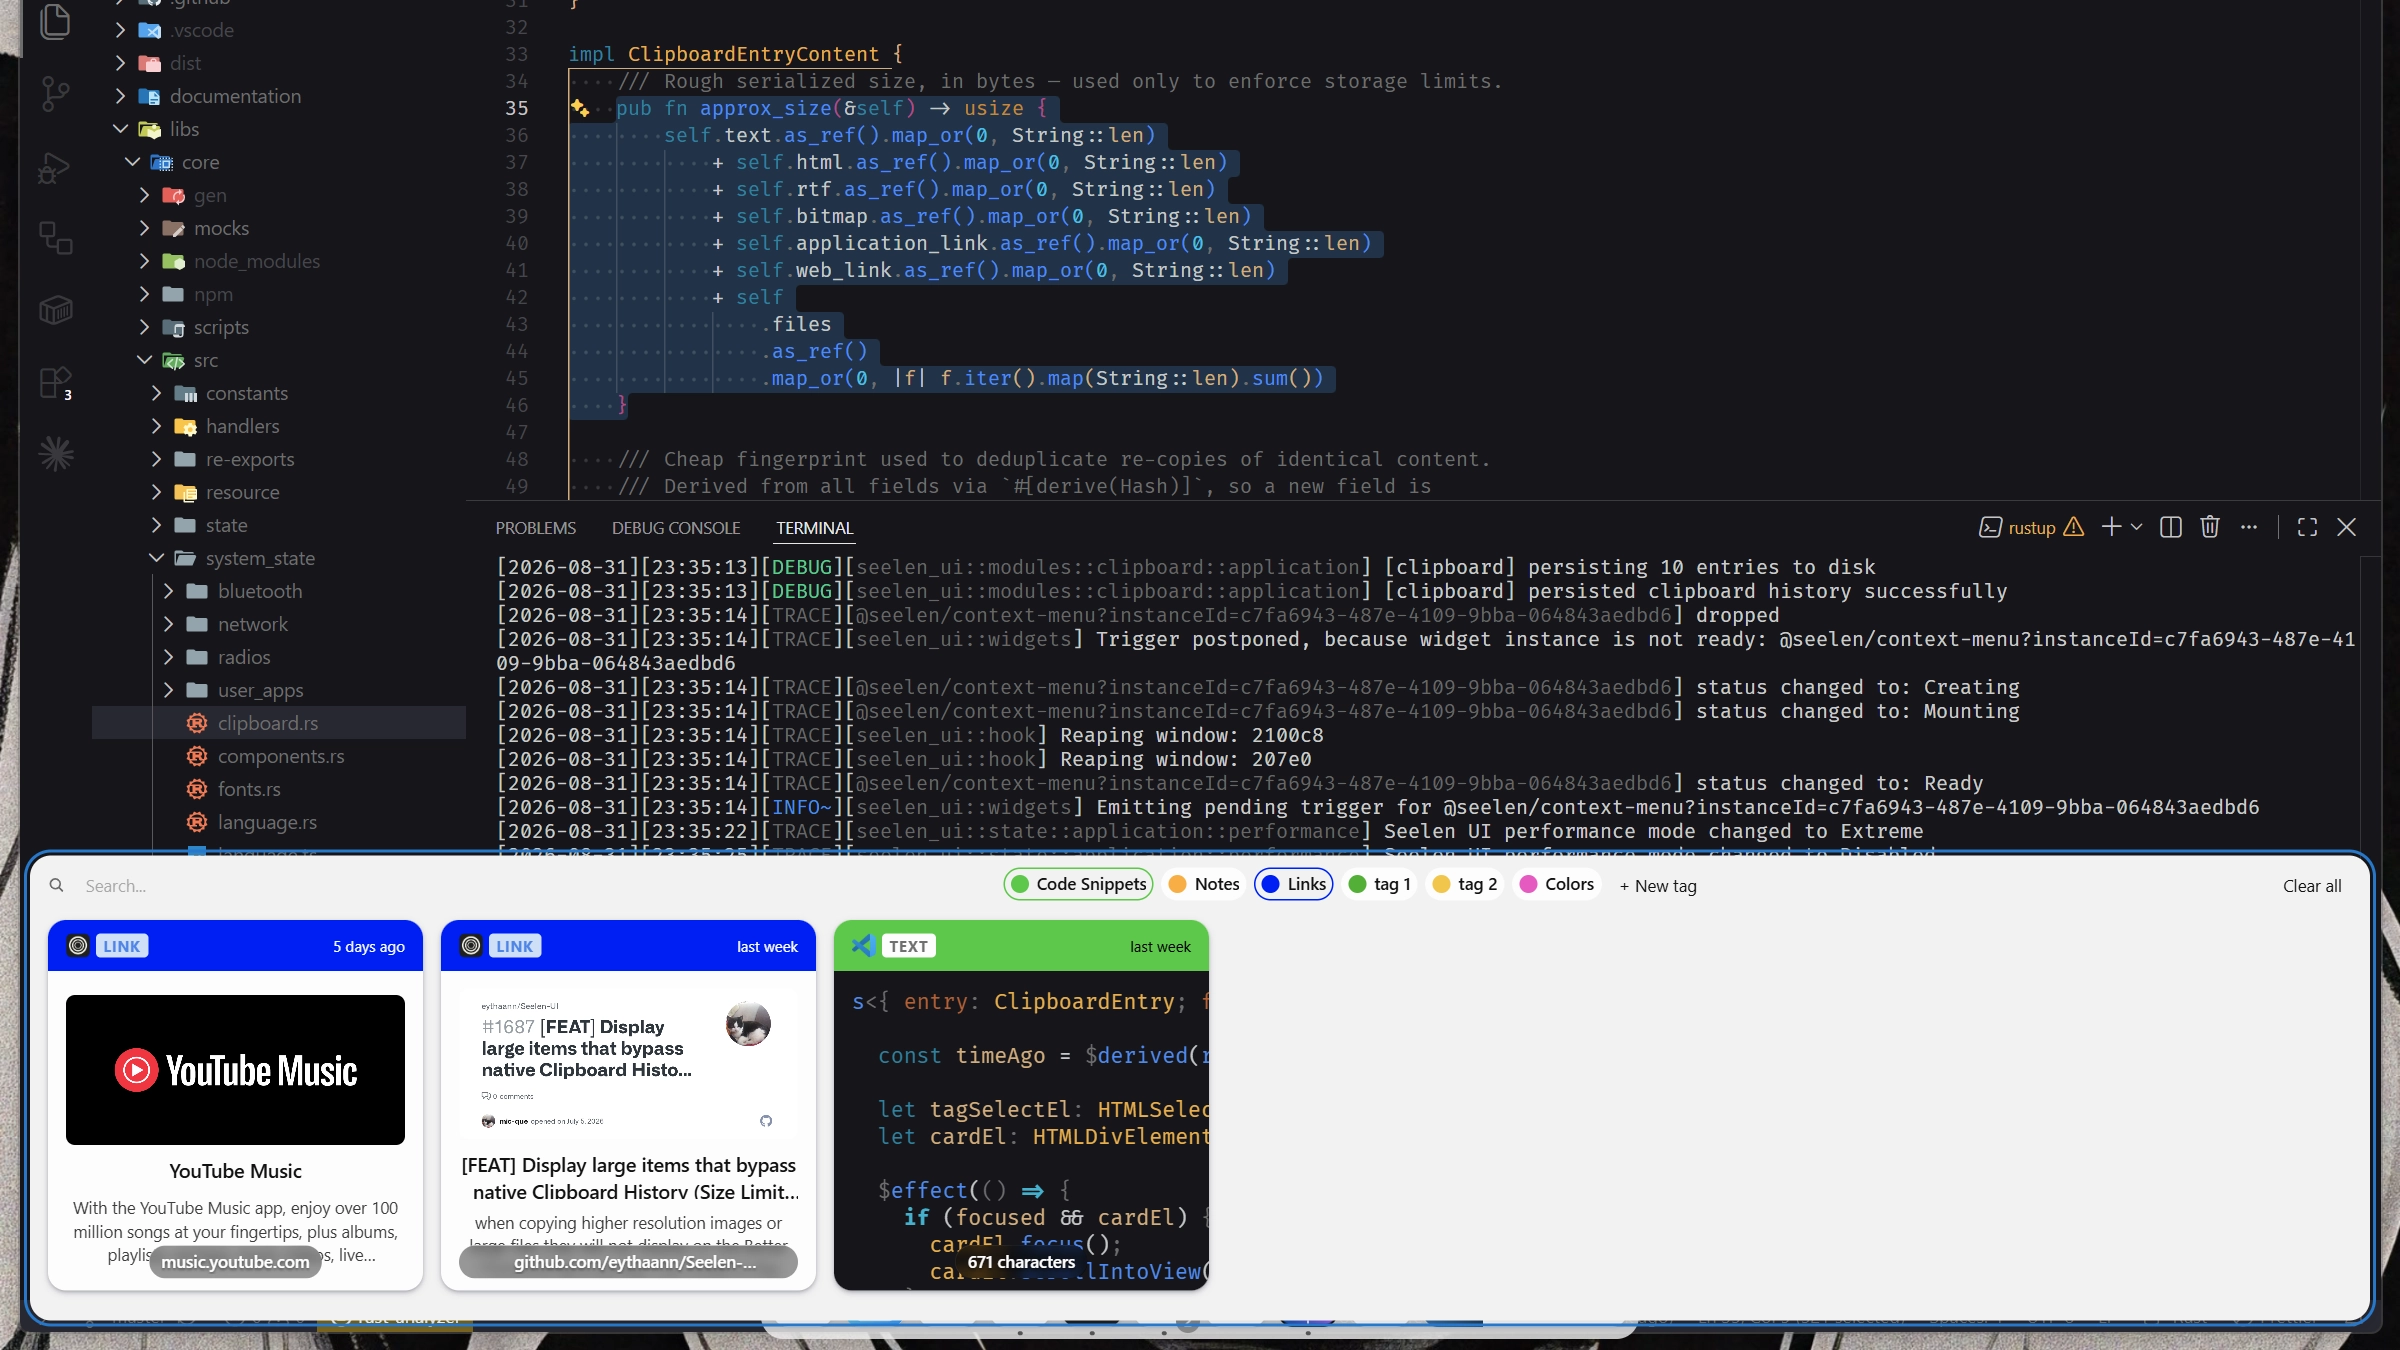Open the new terminal profile dropdown arrow
Screen dimensions: 2400x1350
[x=2137, y=527]
